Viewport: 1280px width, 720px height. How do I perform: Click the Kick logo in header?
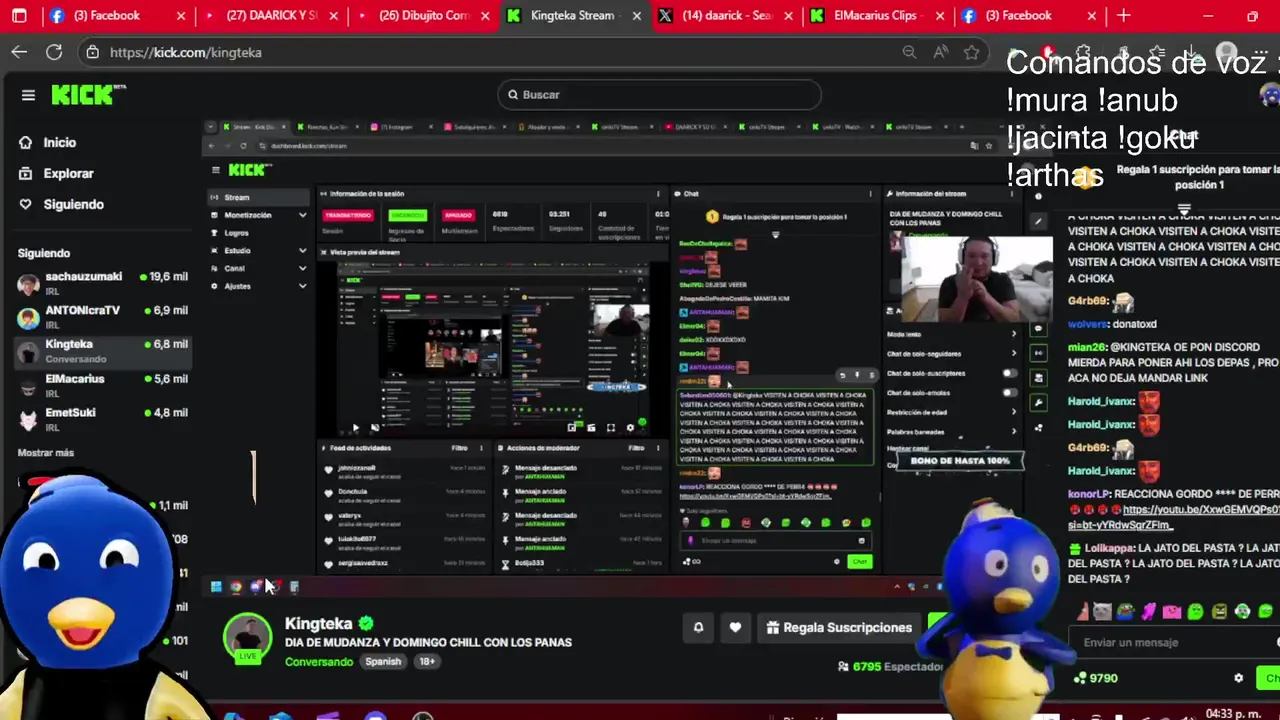(89, 95)
